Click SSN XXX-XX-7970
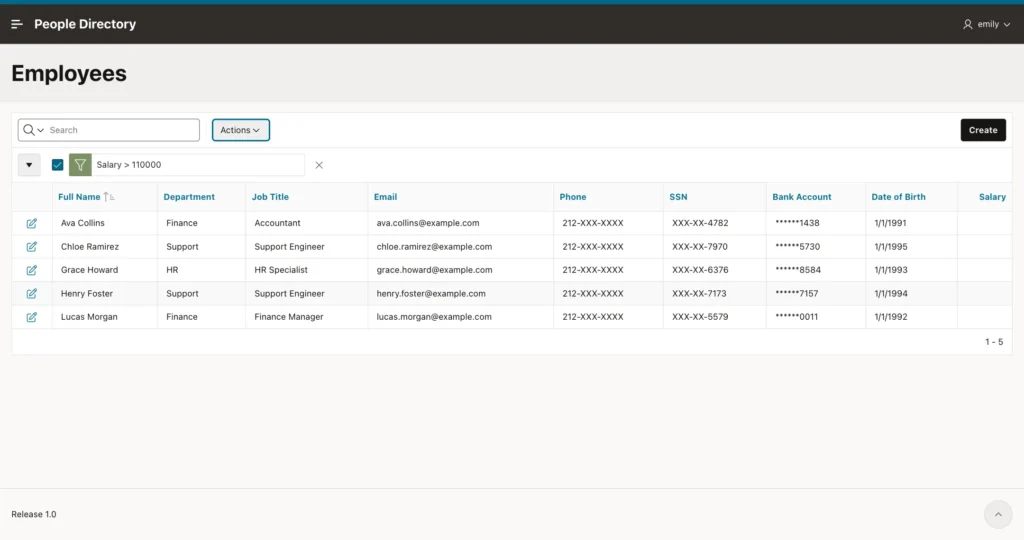The image size is (1024, 540). (700, 246)
